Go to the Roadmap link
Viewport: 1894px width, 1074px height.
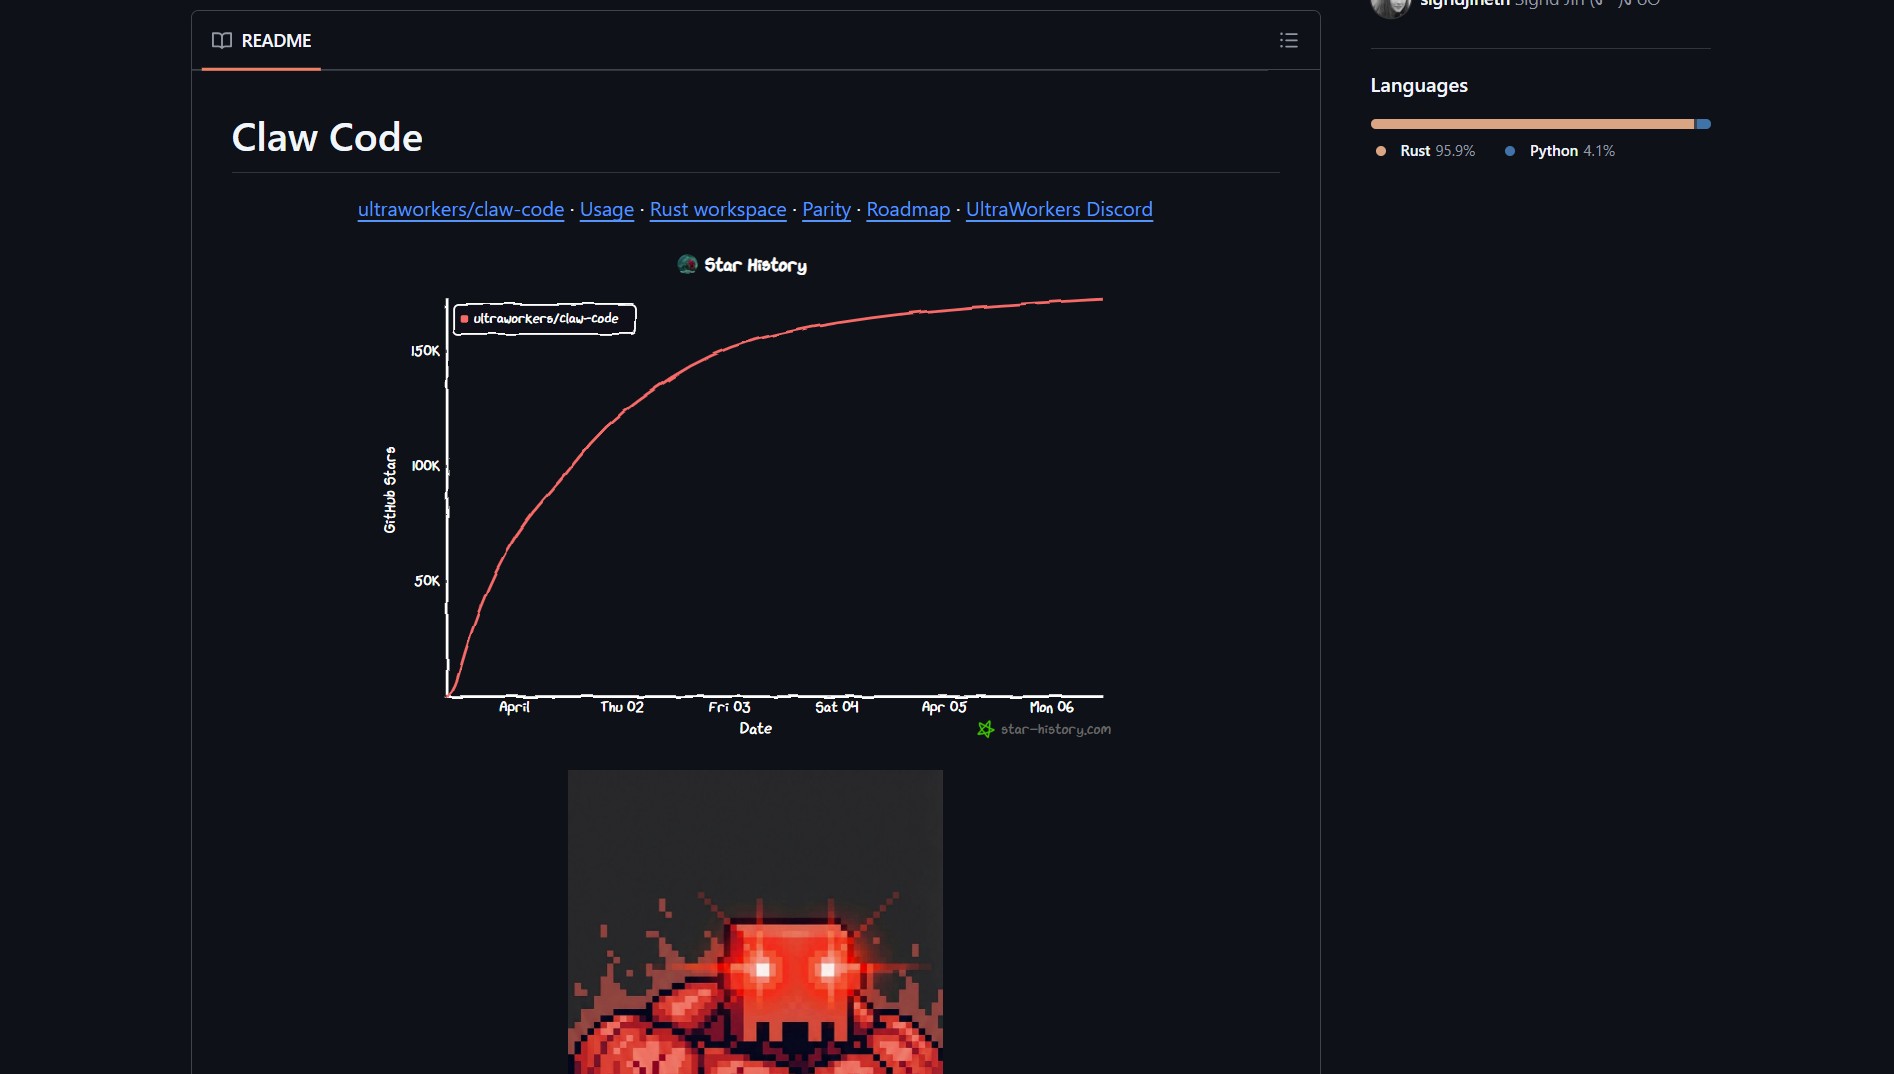907,209
